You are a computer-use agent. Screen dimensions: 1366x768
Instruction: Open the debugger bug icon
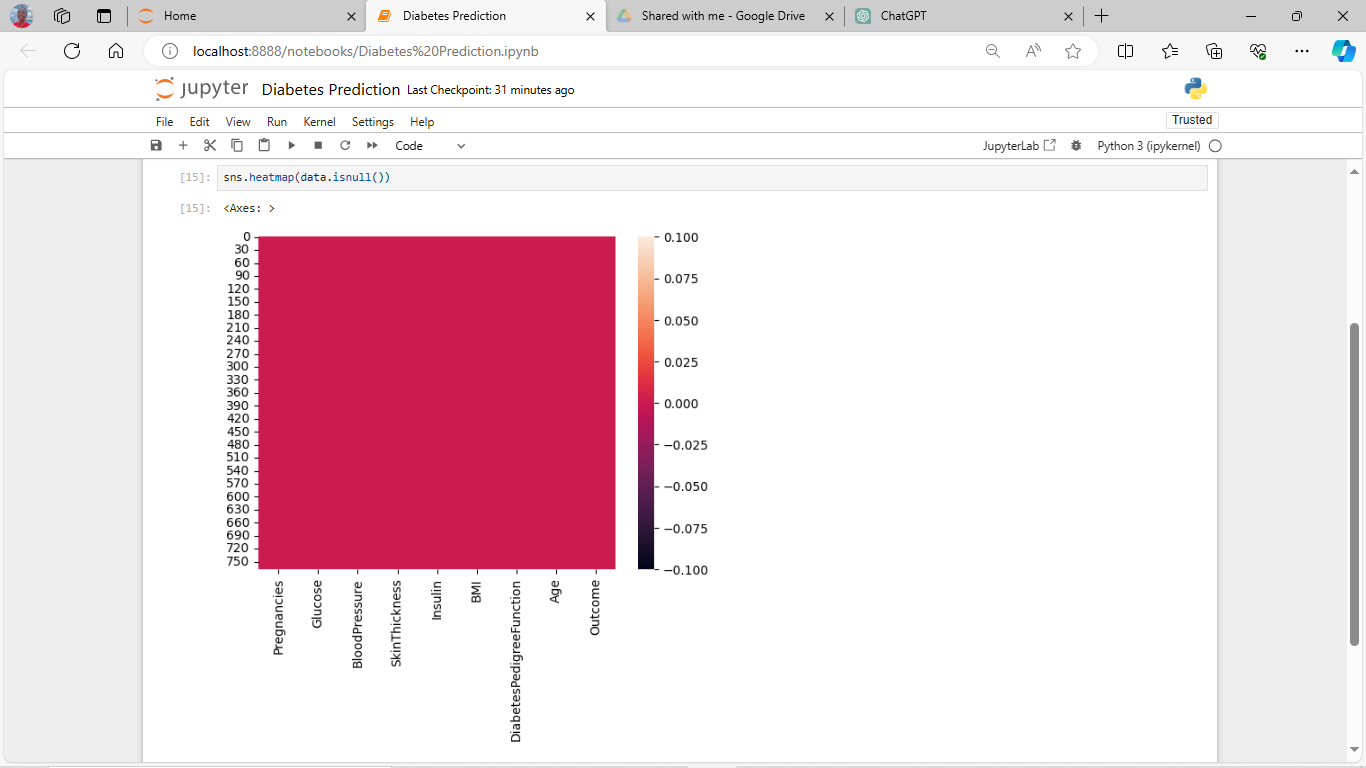(1076, 146)
